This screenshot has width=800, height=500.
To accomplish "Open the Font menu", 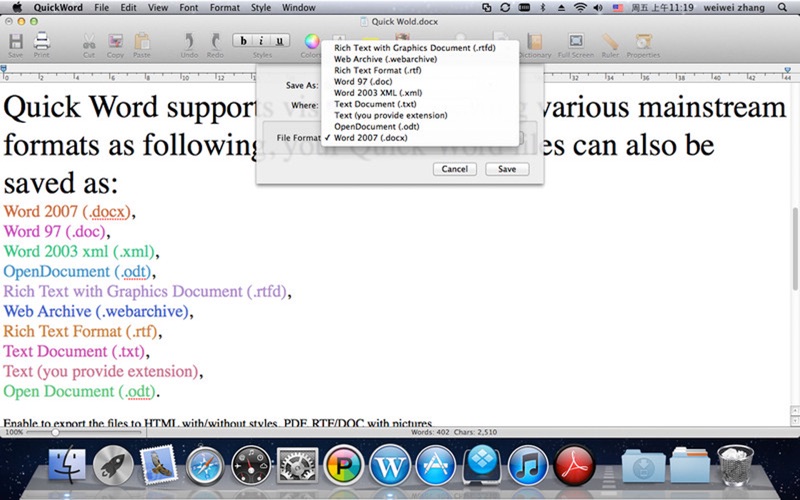I will [188, 7].
